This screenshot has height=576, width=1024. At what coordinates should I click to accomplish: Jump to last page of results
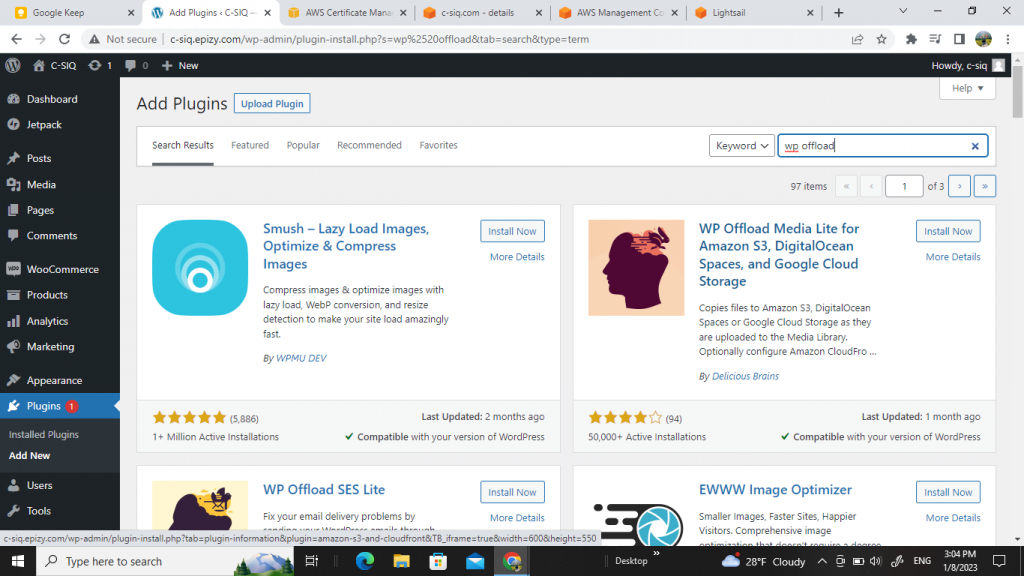point(985,186)
